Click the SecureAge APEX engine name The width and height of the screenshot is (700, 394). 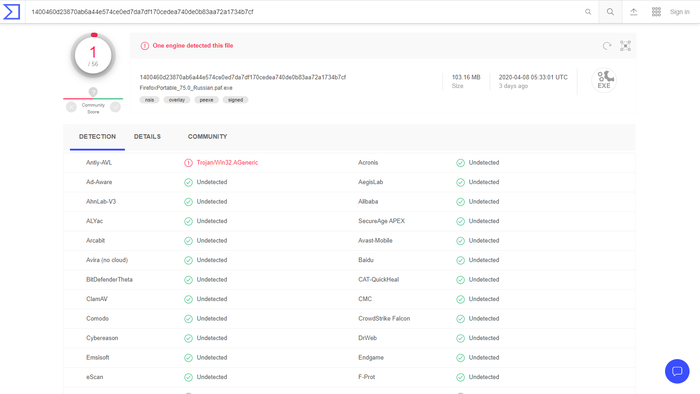coord(382,221)
